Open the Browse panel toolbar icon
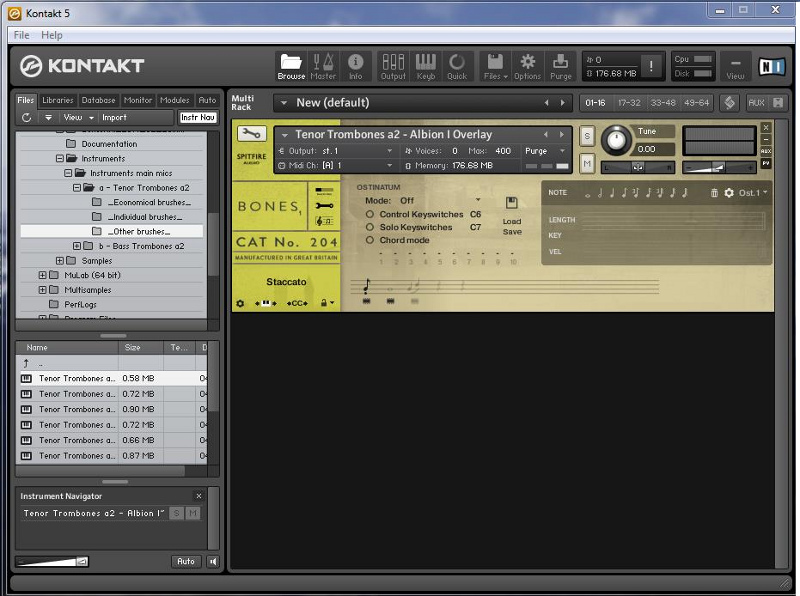The height and width of the screenshot is (596, 800). (291, 66)
